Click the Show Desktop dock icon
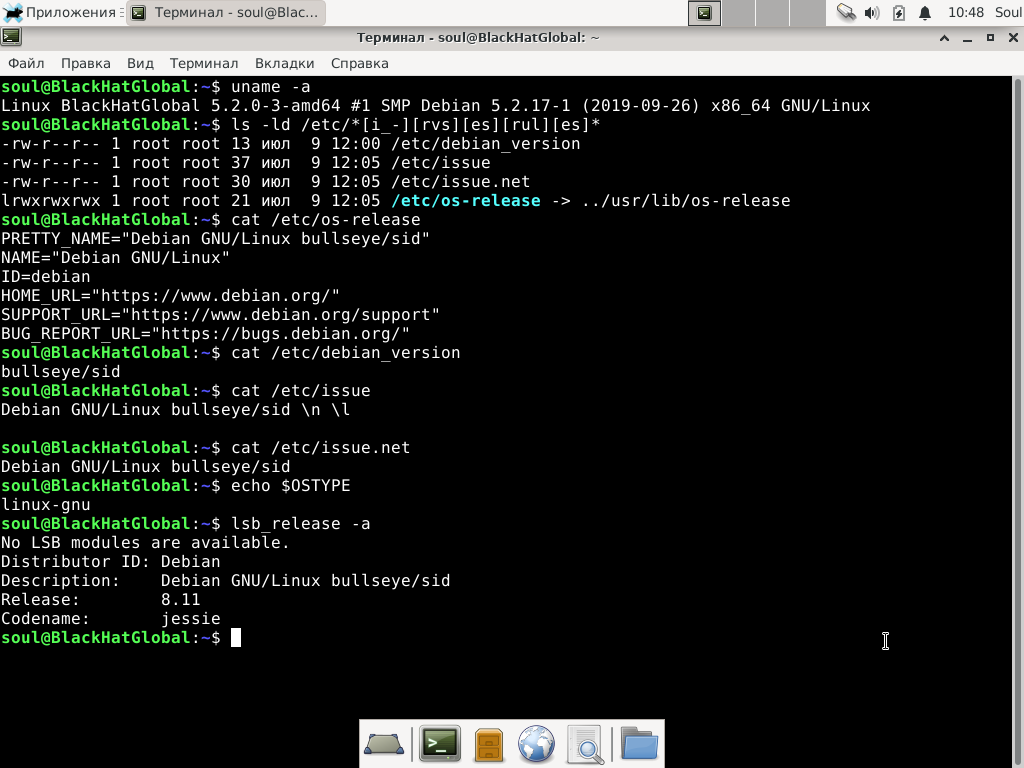This screenshot has width=1024, height=768. coord(383,744)
